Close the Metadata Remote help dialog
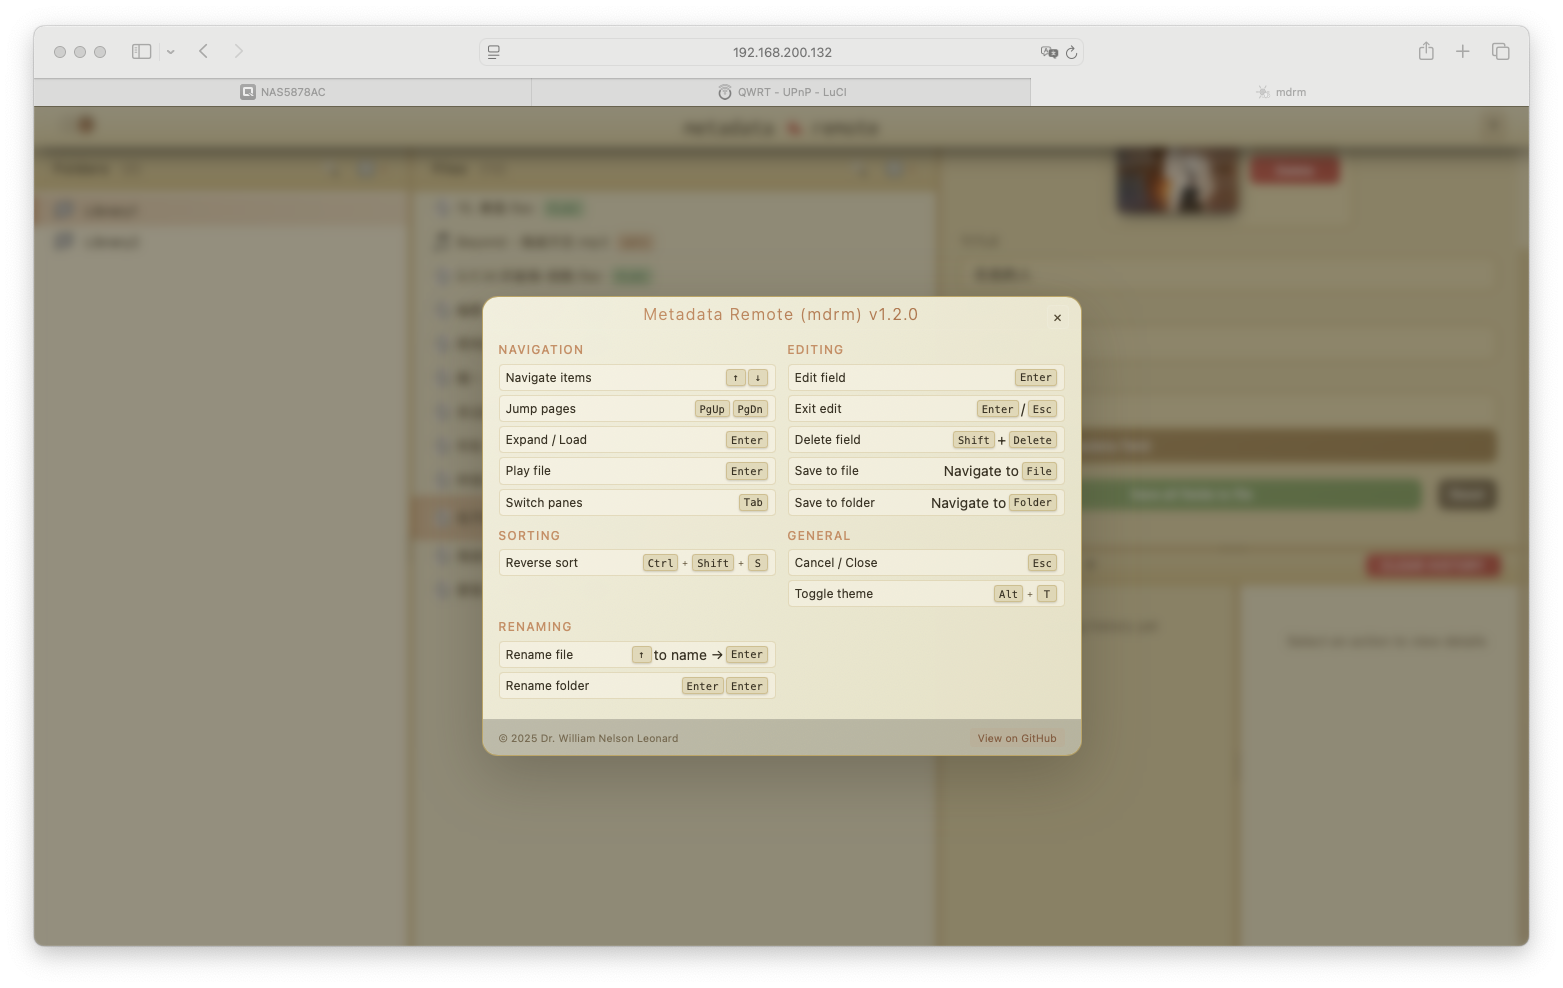 1057,318
